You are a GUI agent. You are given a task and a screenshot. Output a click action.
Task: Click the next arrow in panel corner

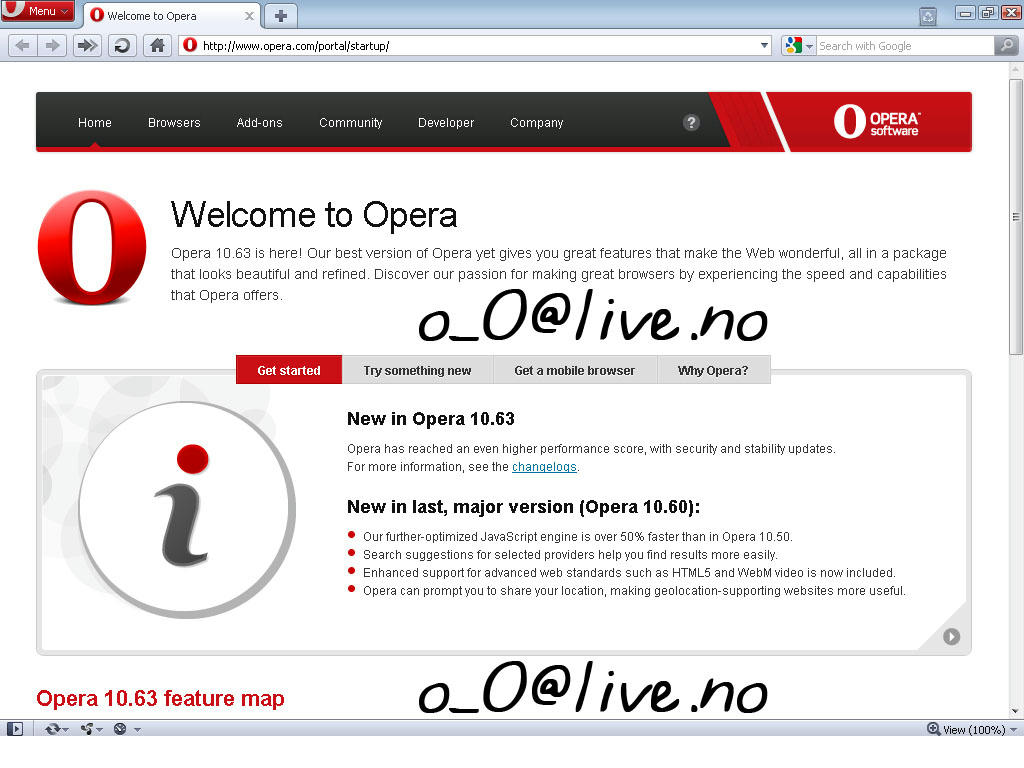point(952,637)
